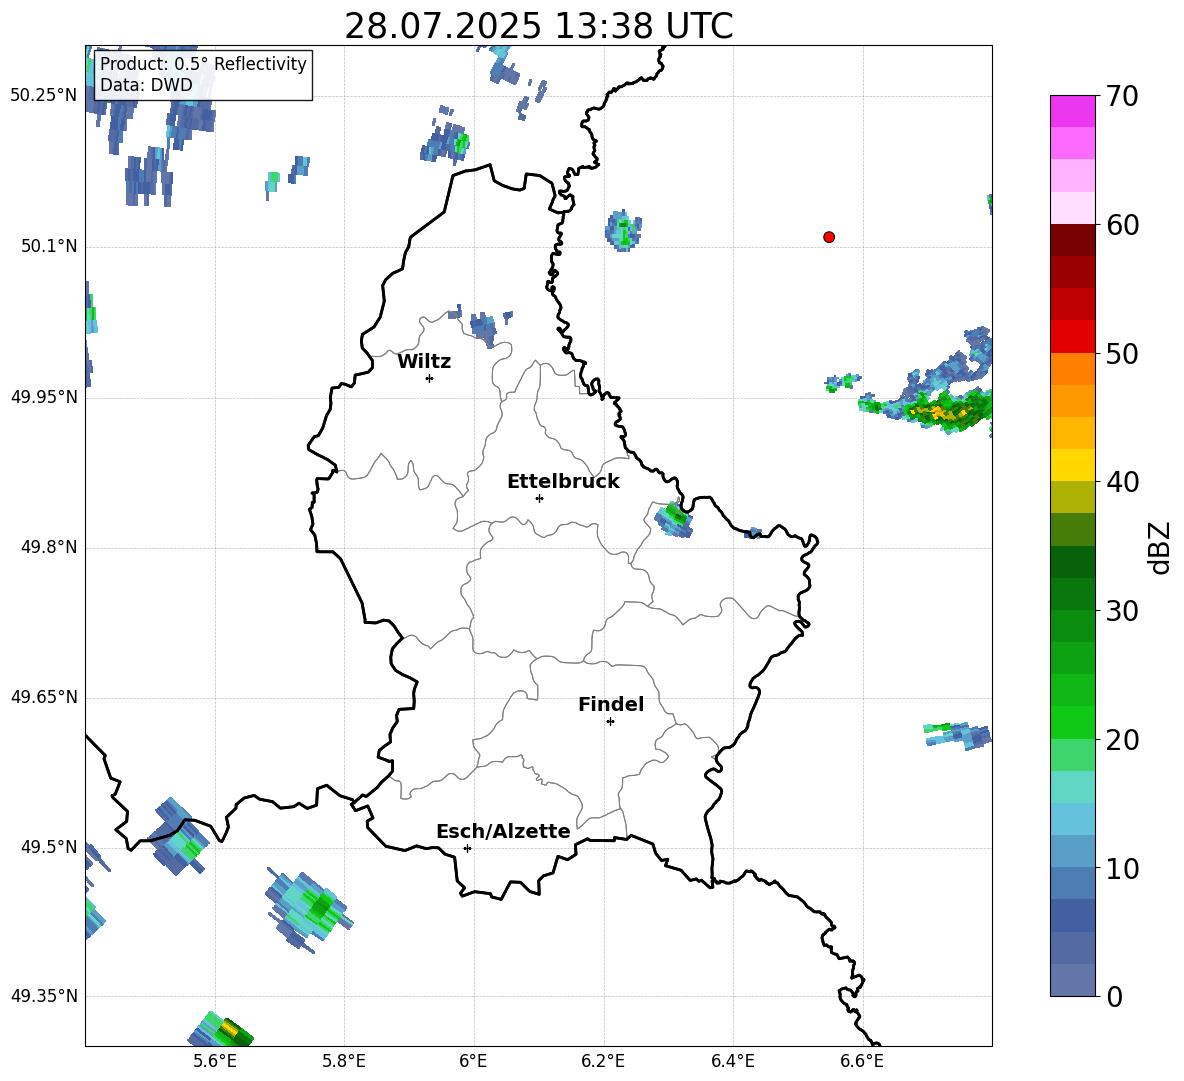Click the Ettelbruck city label
This screenshot has width=1184, height=1081.
[563, 482]
